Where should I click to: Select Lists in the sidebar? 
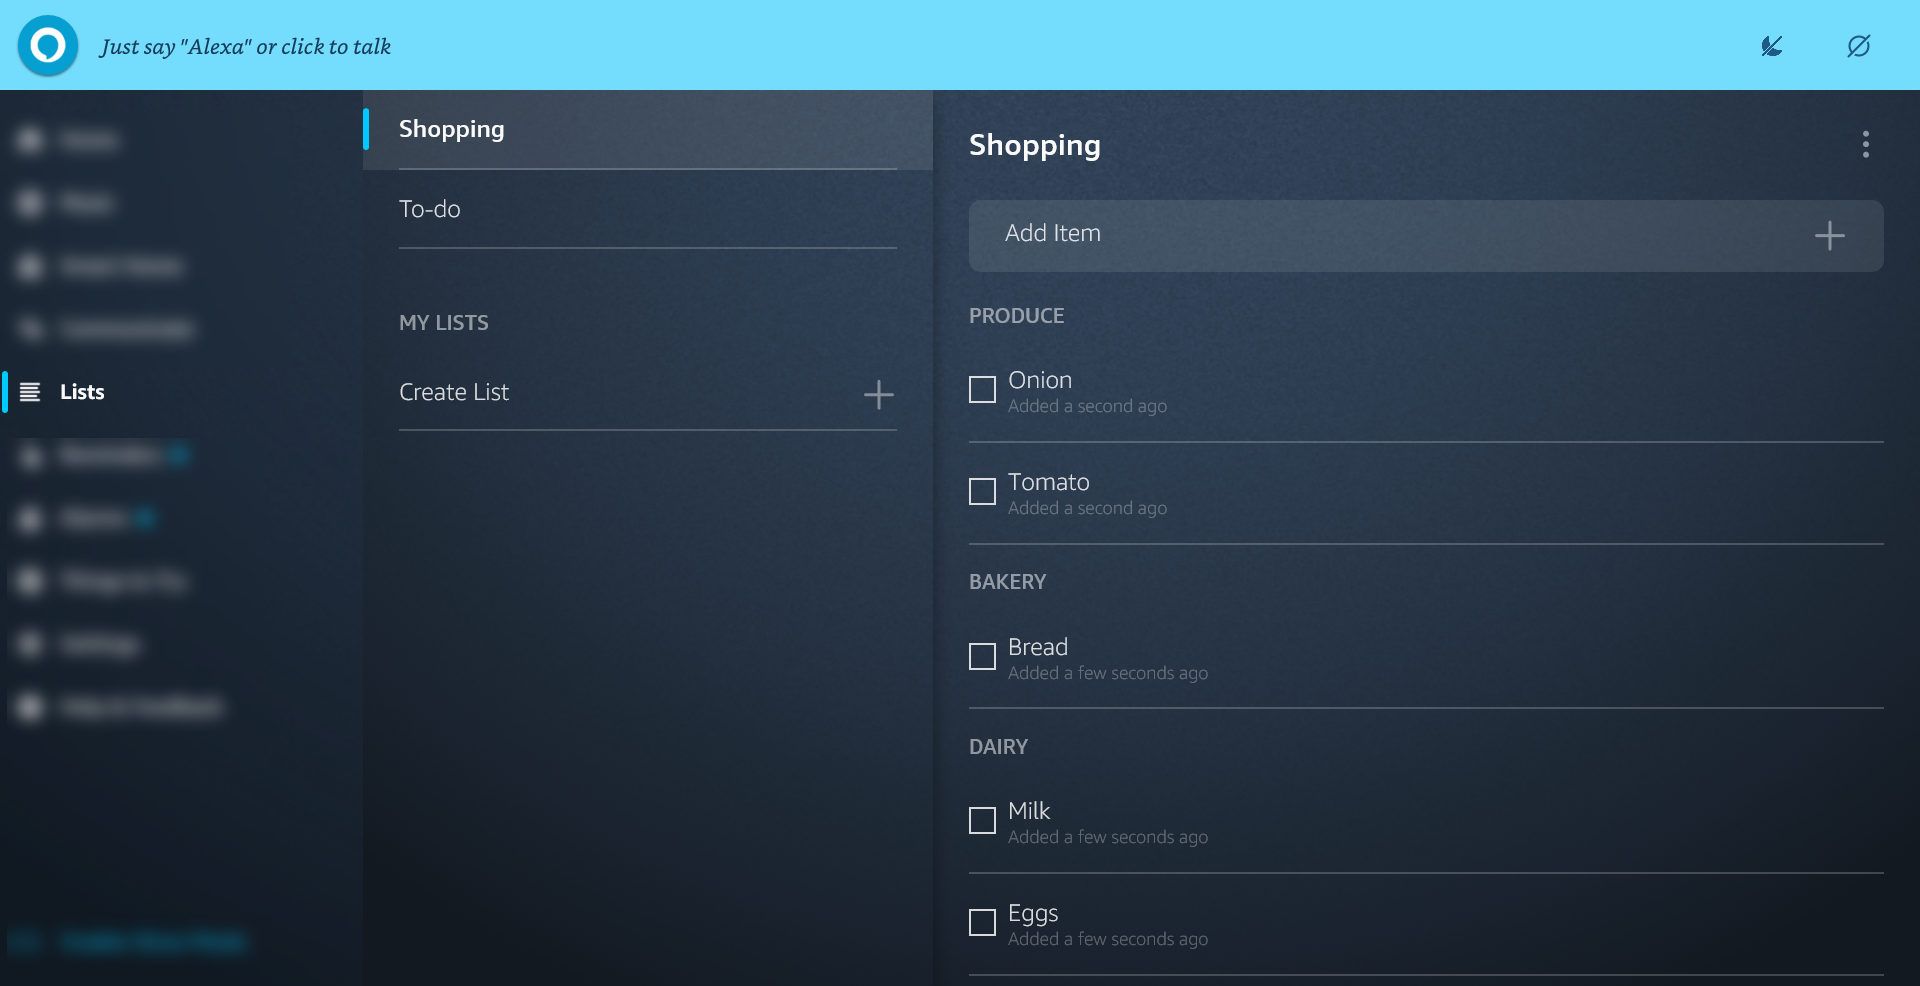click(x=82, y=392)
